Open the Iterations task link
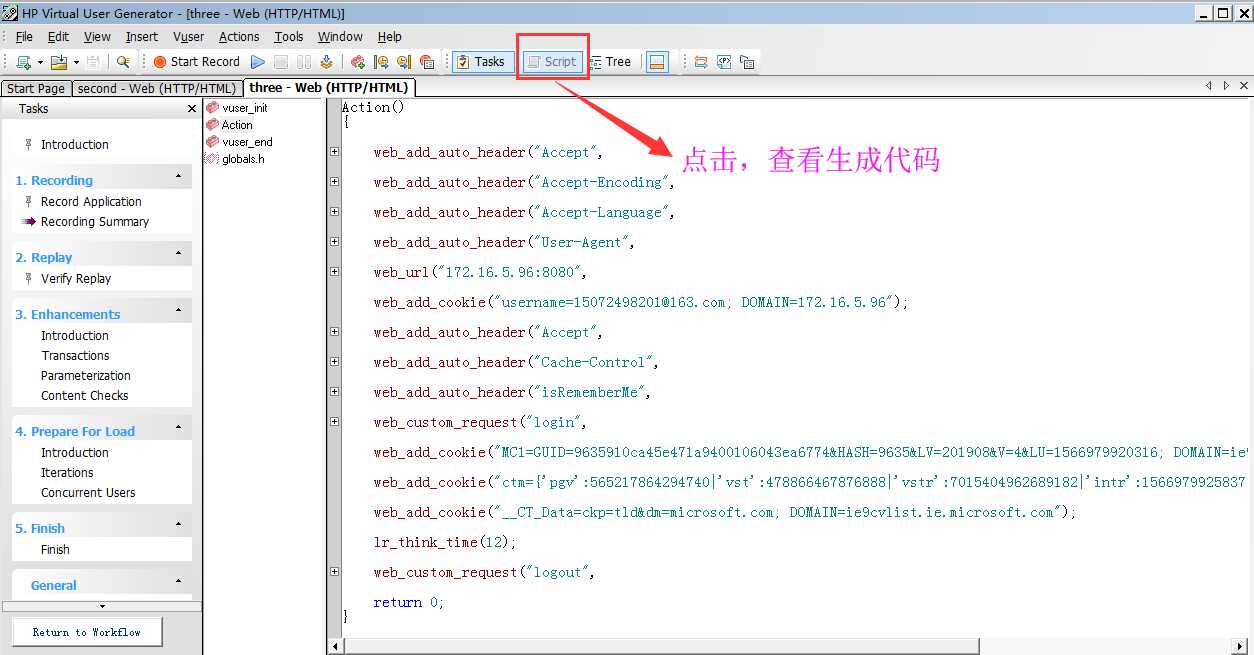The height and width of the screenshot is (655, 1254). pos(67,473)
